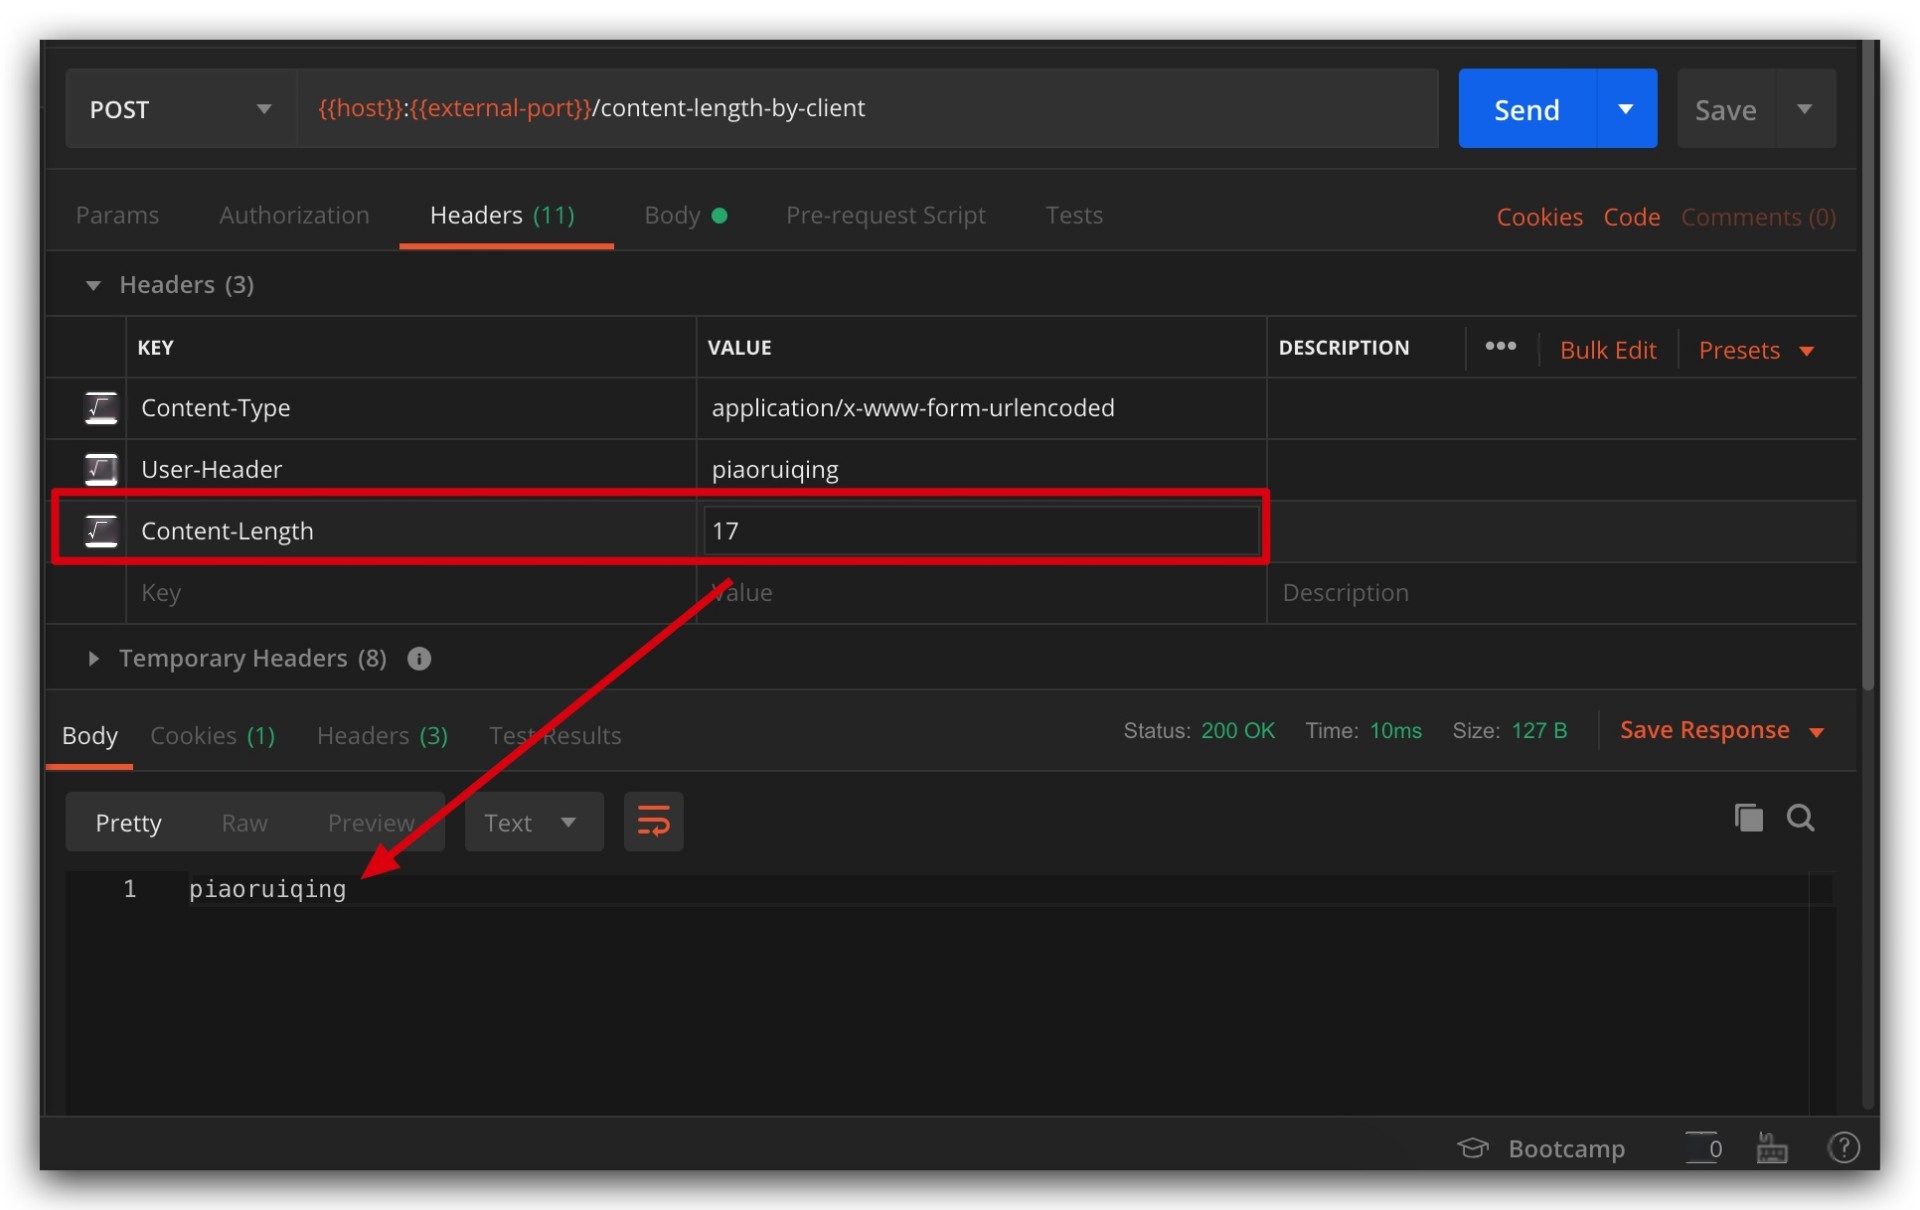Click the three-dots column options icon
This screenshot has height=1210, width=1920.
coord(1500,346)
